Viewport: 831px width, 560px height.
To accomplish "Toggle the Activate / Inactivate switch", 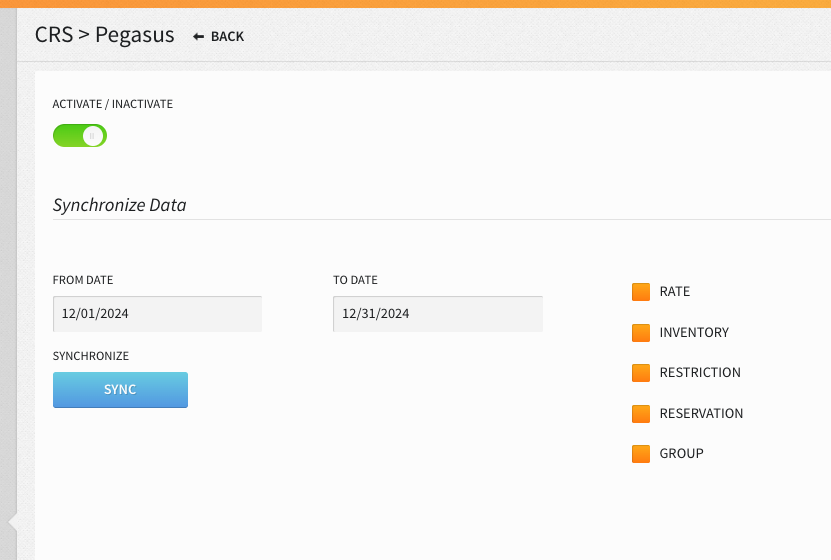I will [x=80, y=136].
